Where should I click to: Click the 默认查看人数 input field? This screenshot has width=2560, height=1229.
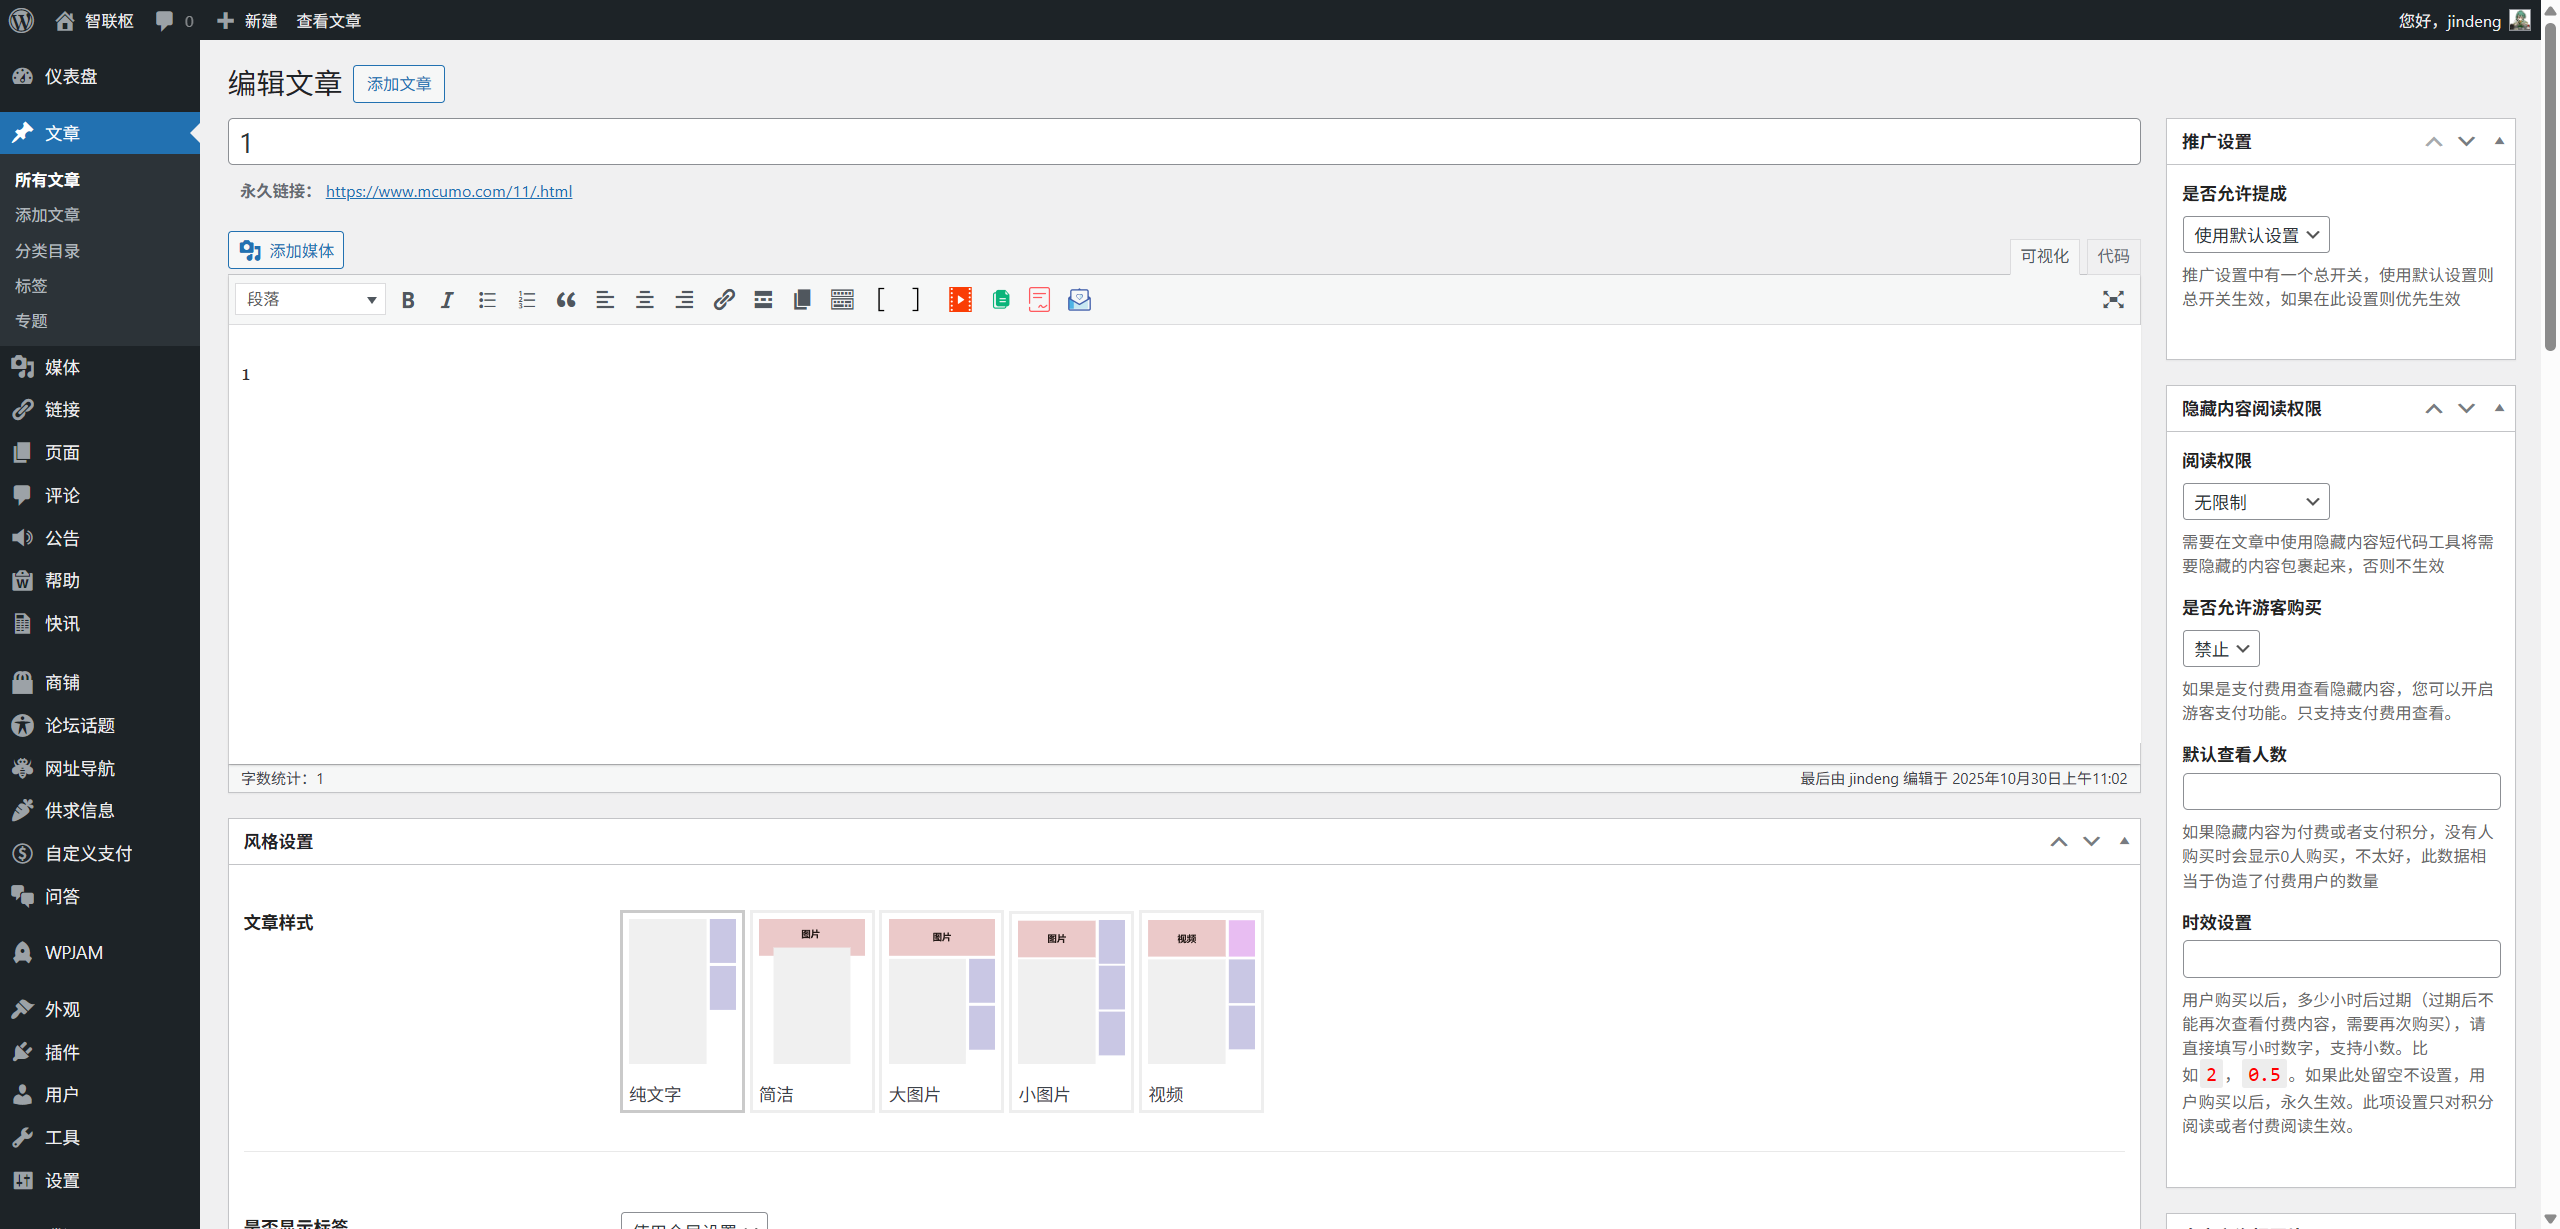(x=2340, y=791)
